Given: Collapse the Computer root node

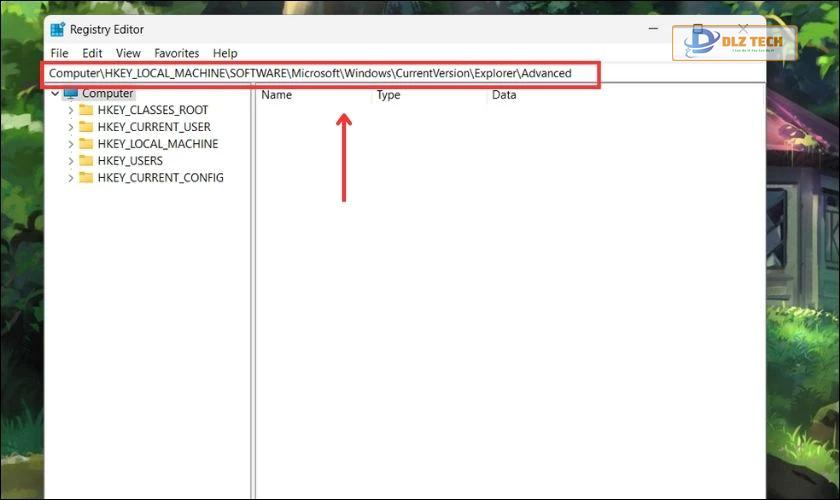Looking at the screenshot, I should 55,93.
